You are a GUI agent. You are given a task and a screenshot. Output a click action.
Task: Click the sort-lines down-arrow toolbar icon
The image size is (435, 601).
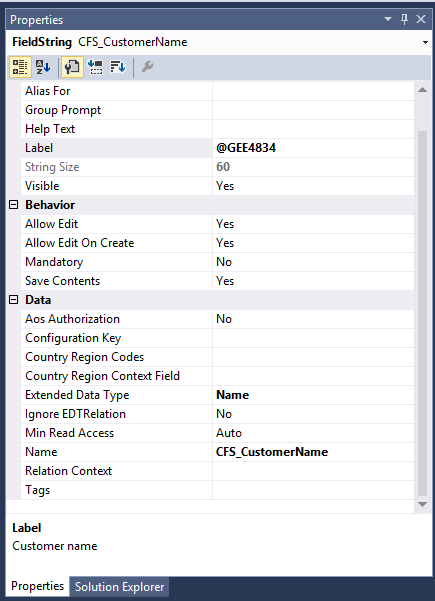pos(118,67)
